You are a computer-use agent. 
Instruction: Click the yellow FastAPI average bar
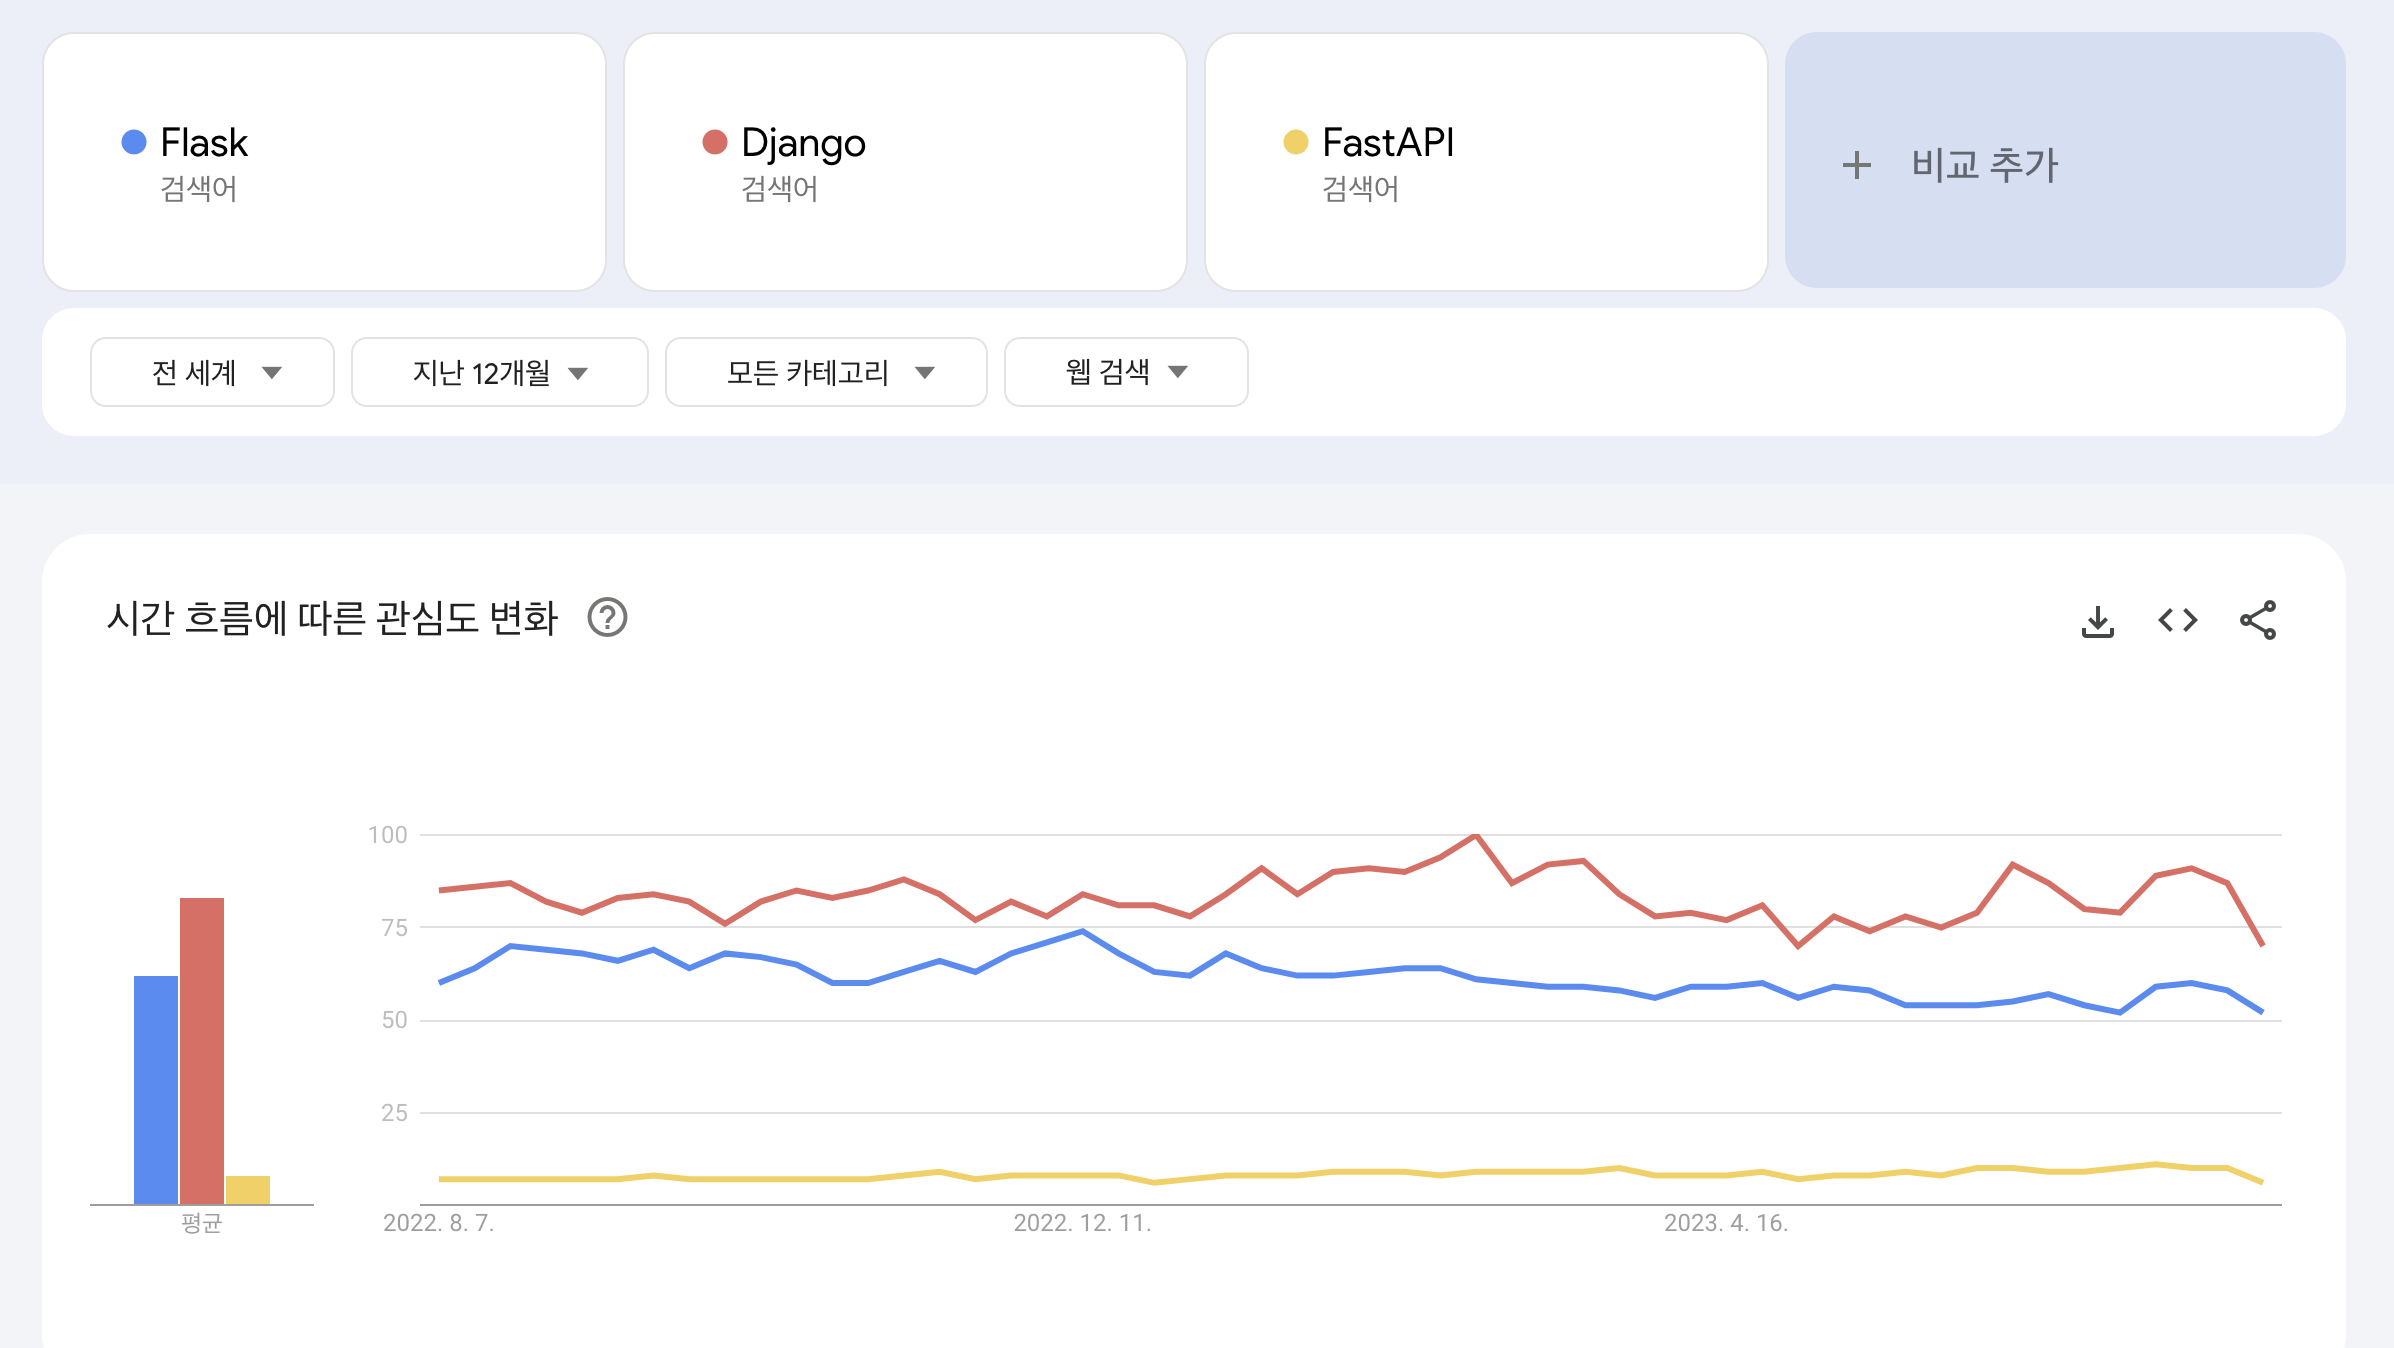248,1190
